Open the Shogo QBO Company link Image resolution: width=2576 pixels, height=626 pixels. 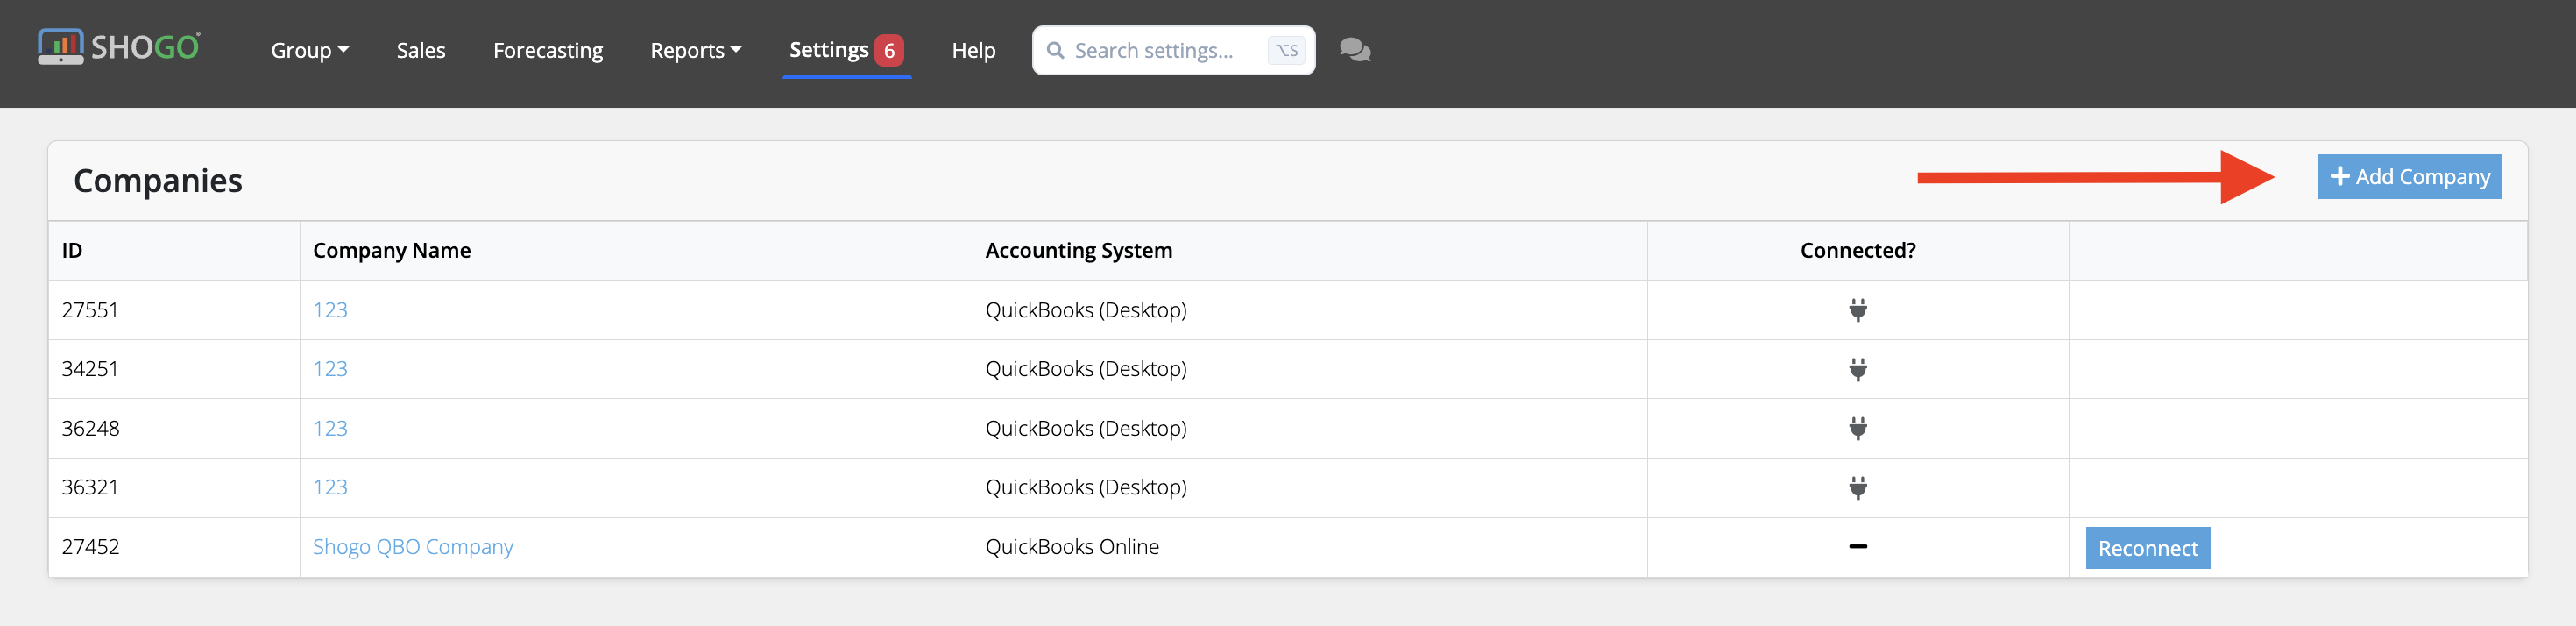tap(413, 547)
